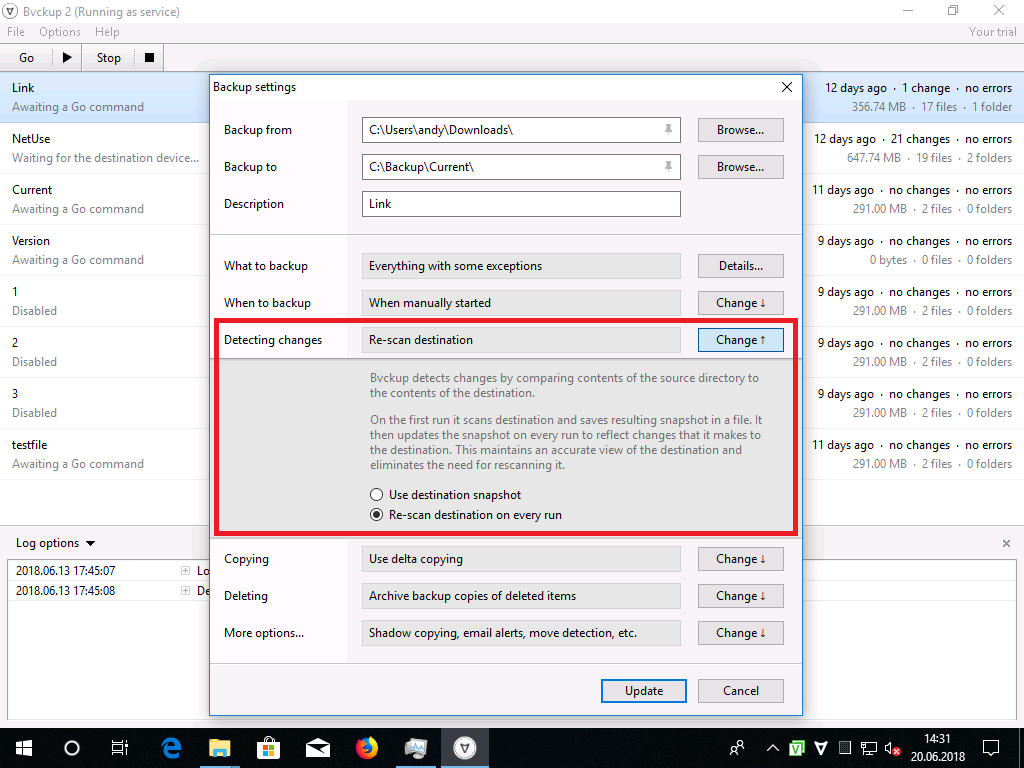Open the Help menu
Image resolution: width=1024 pixels, height=768 pixels.
(x=107, y=32)
